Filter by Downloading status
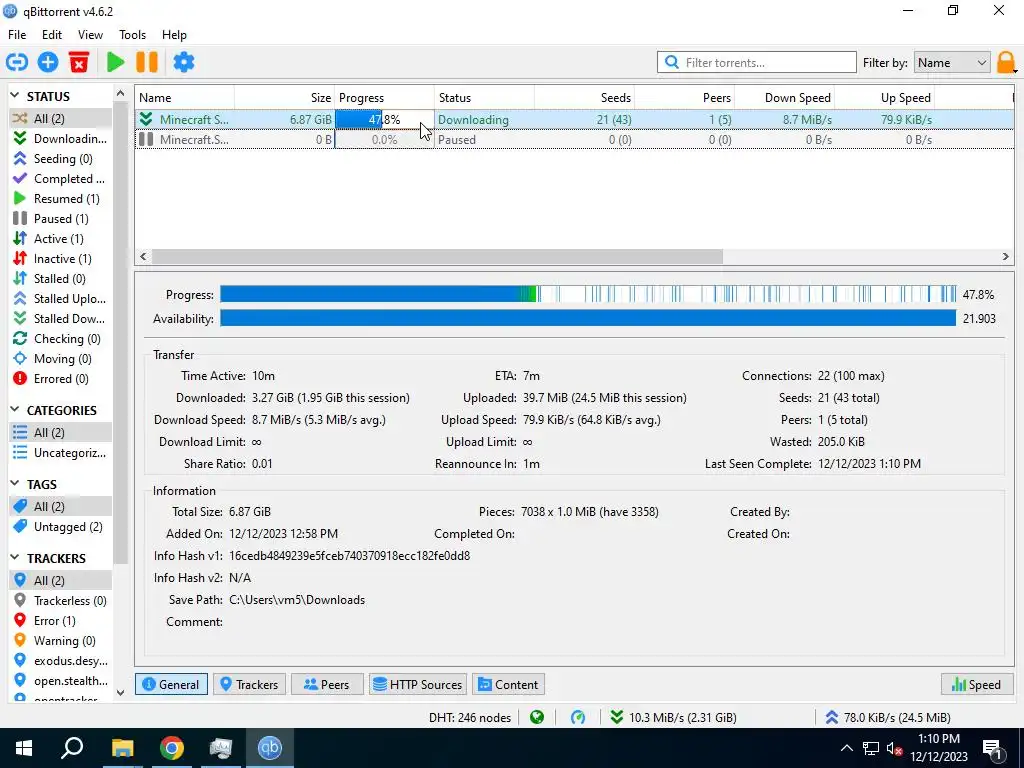Viewport: 1024px width, 768px height. [x=60, y=138]
